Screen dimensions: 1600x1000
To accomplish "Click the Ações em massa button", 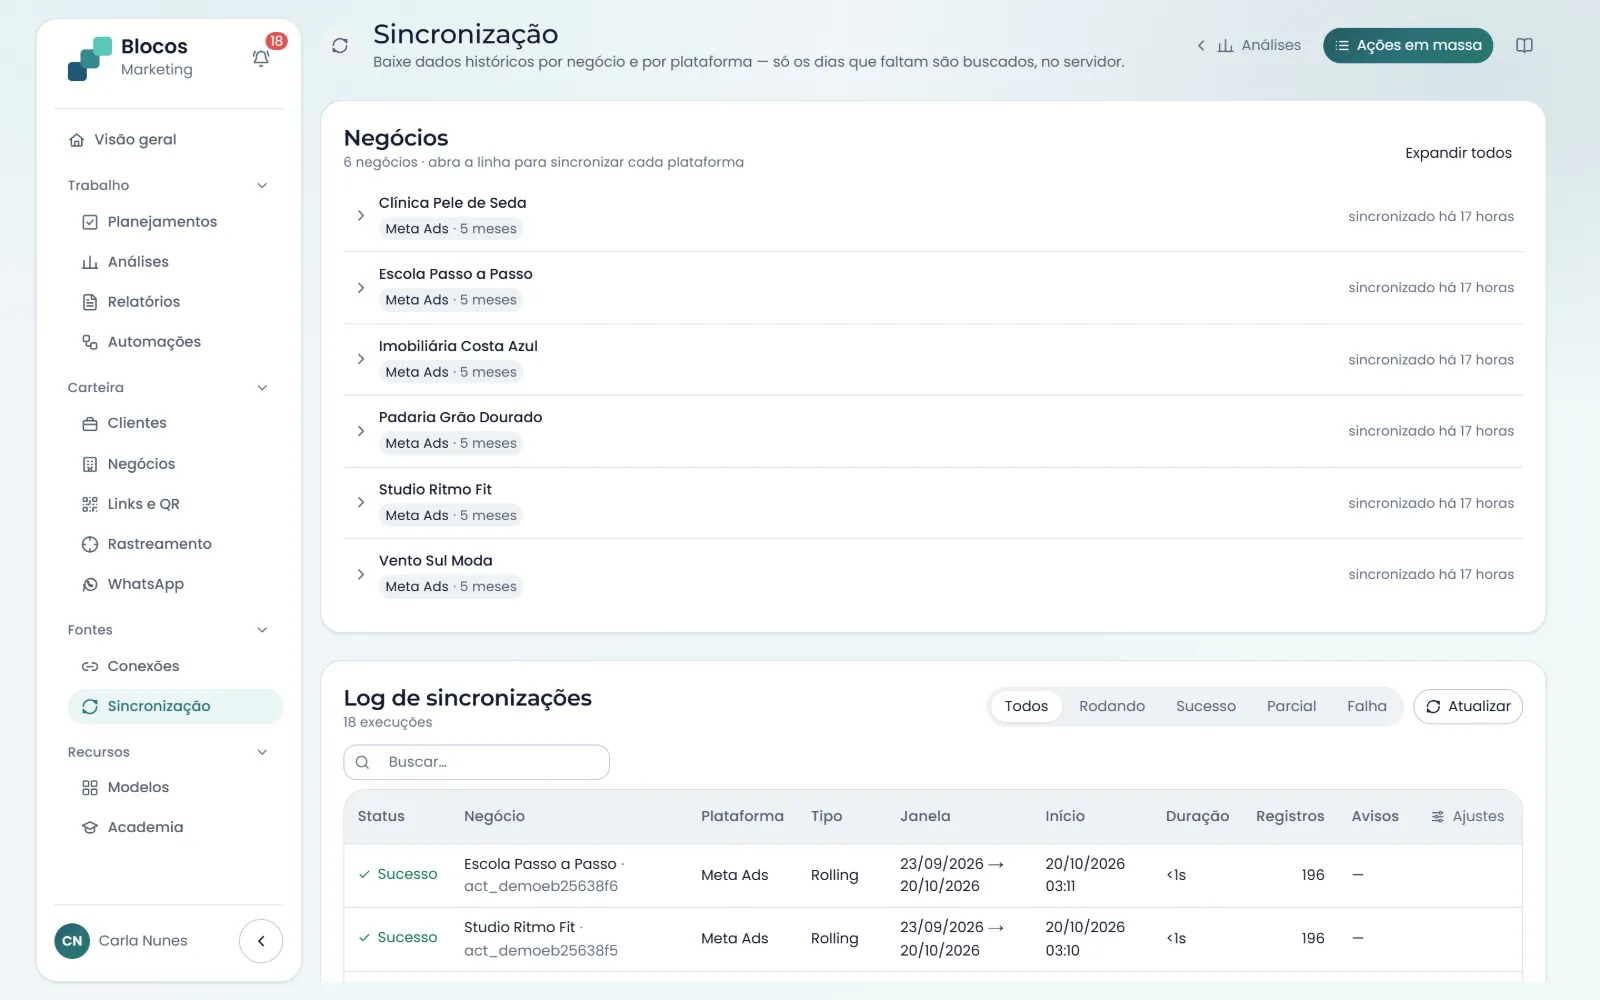I will (x=1408, y=45).
